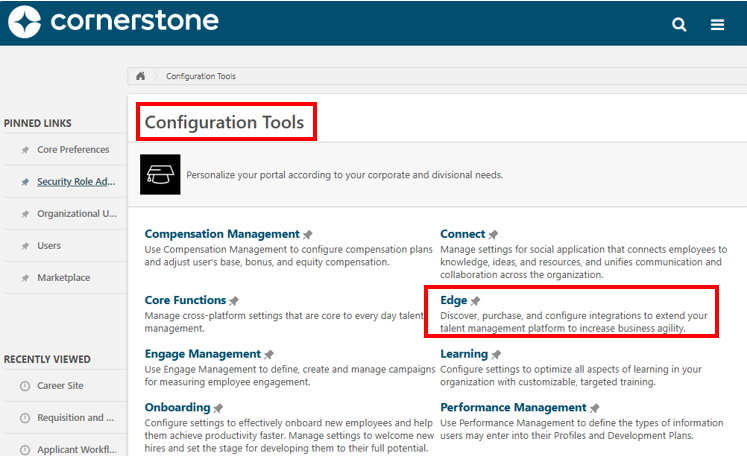Click the graduation cap configuration icon

pyautogui.click(x=160, y=174)
